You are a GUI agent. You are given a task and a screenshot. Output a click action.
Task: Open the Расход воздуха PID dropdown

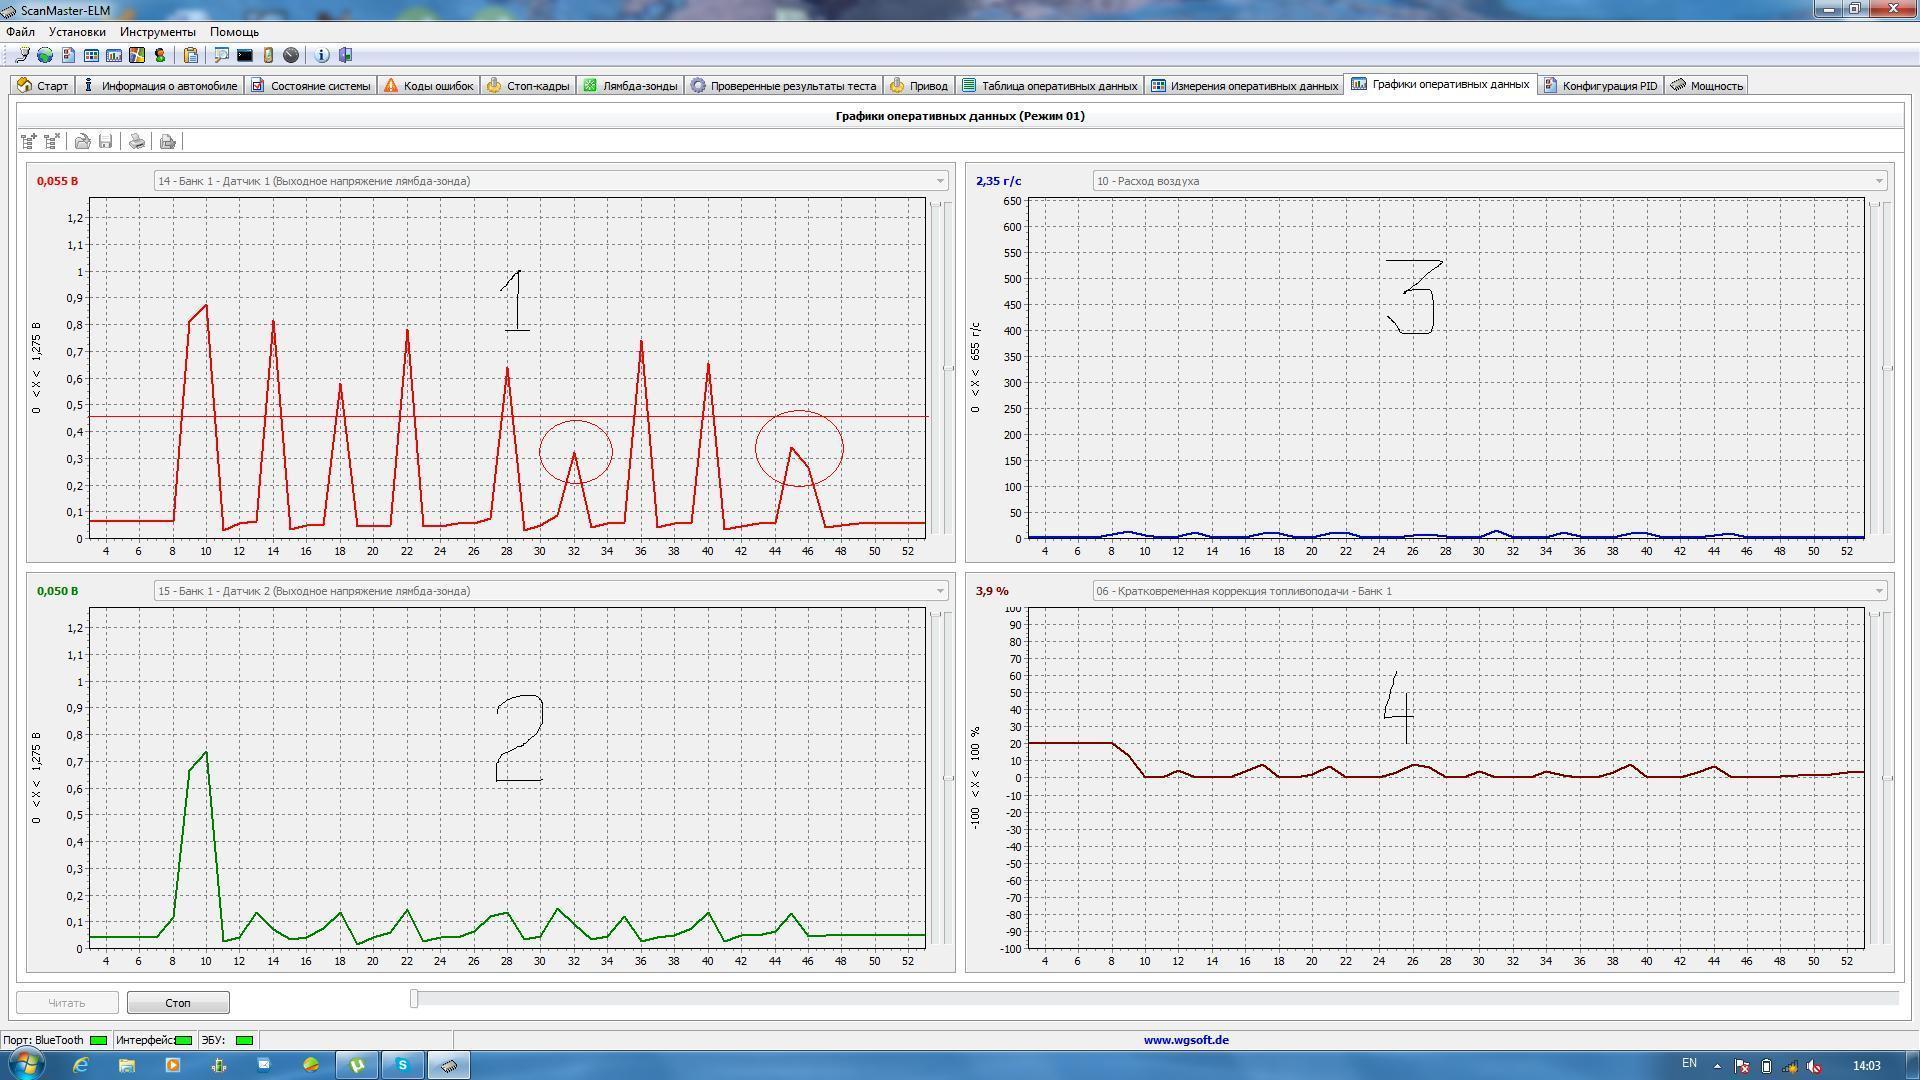[1878, 181]
